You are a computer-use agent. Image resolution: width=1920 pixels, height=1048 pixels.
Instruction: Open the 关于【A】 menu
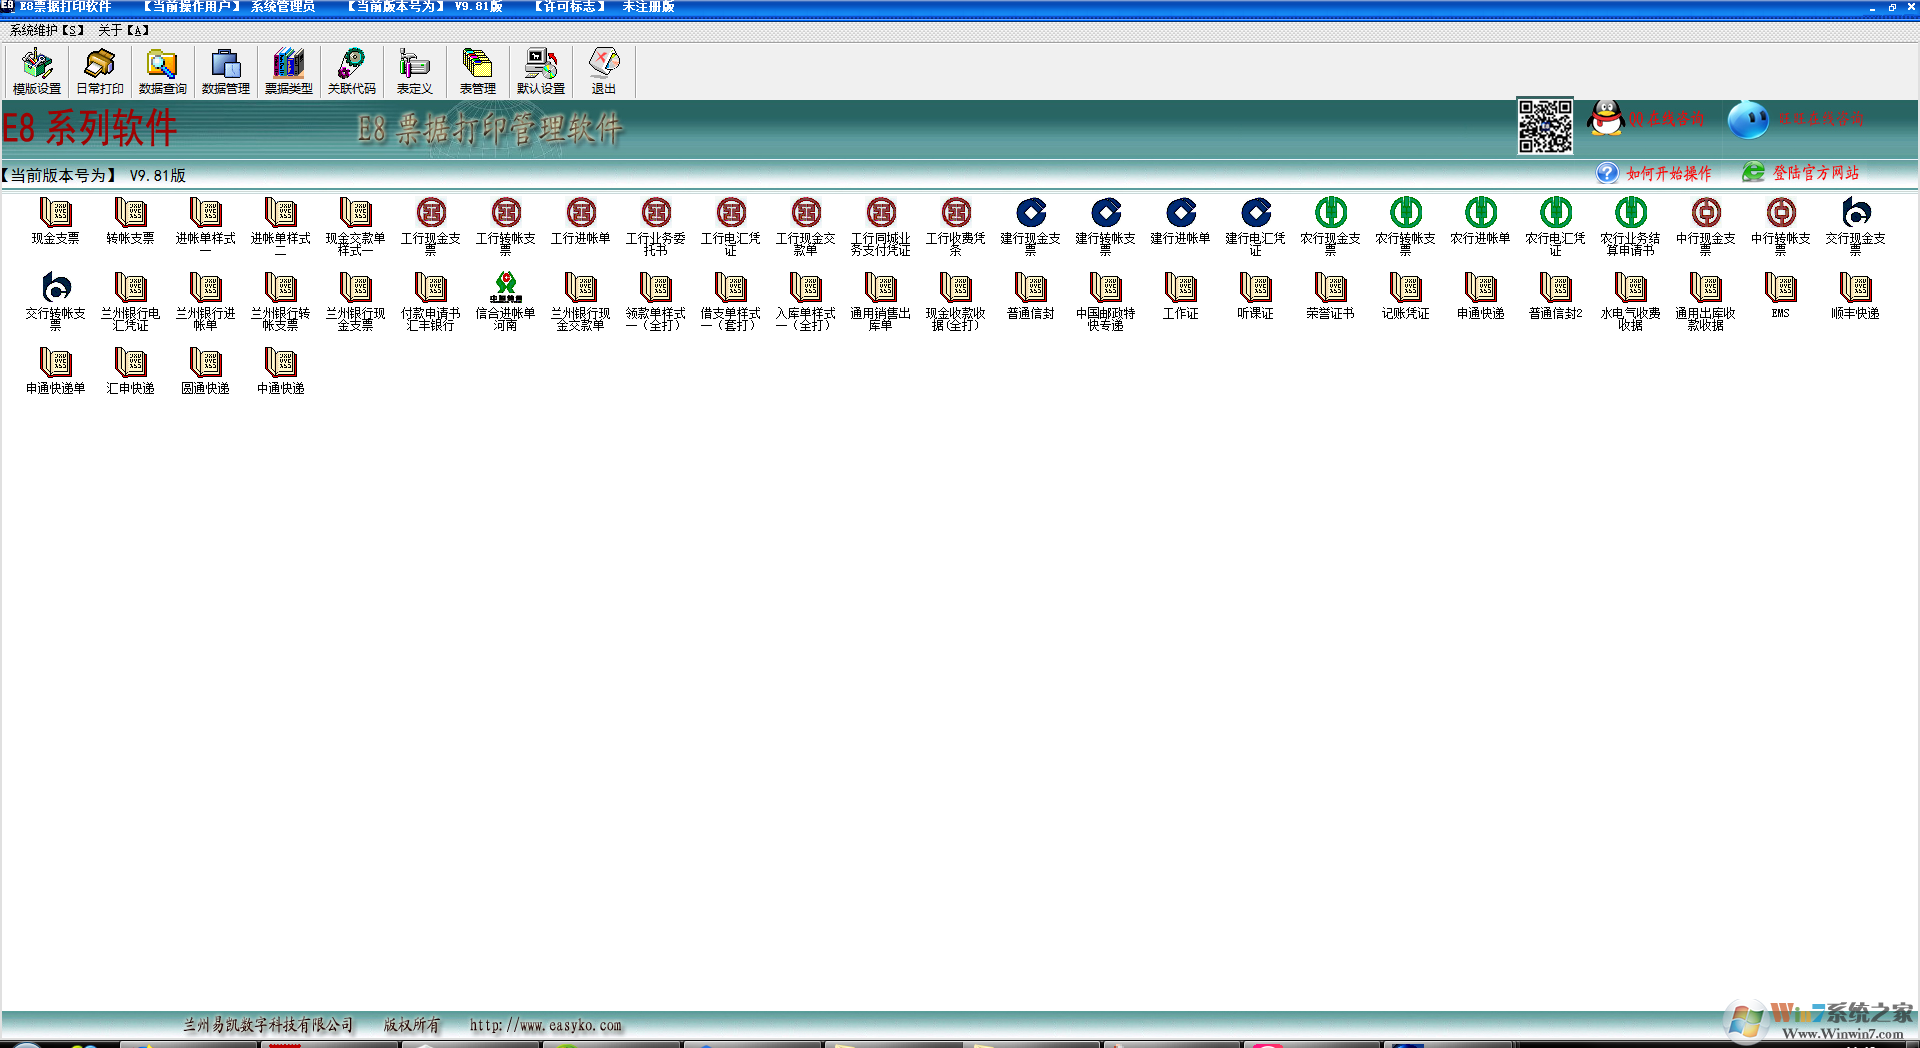coord(124,30)
